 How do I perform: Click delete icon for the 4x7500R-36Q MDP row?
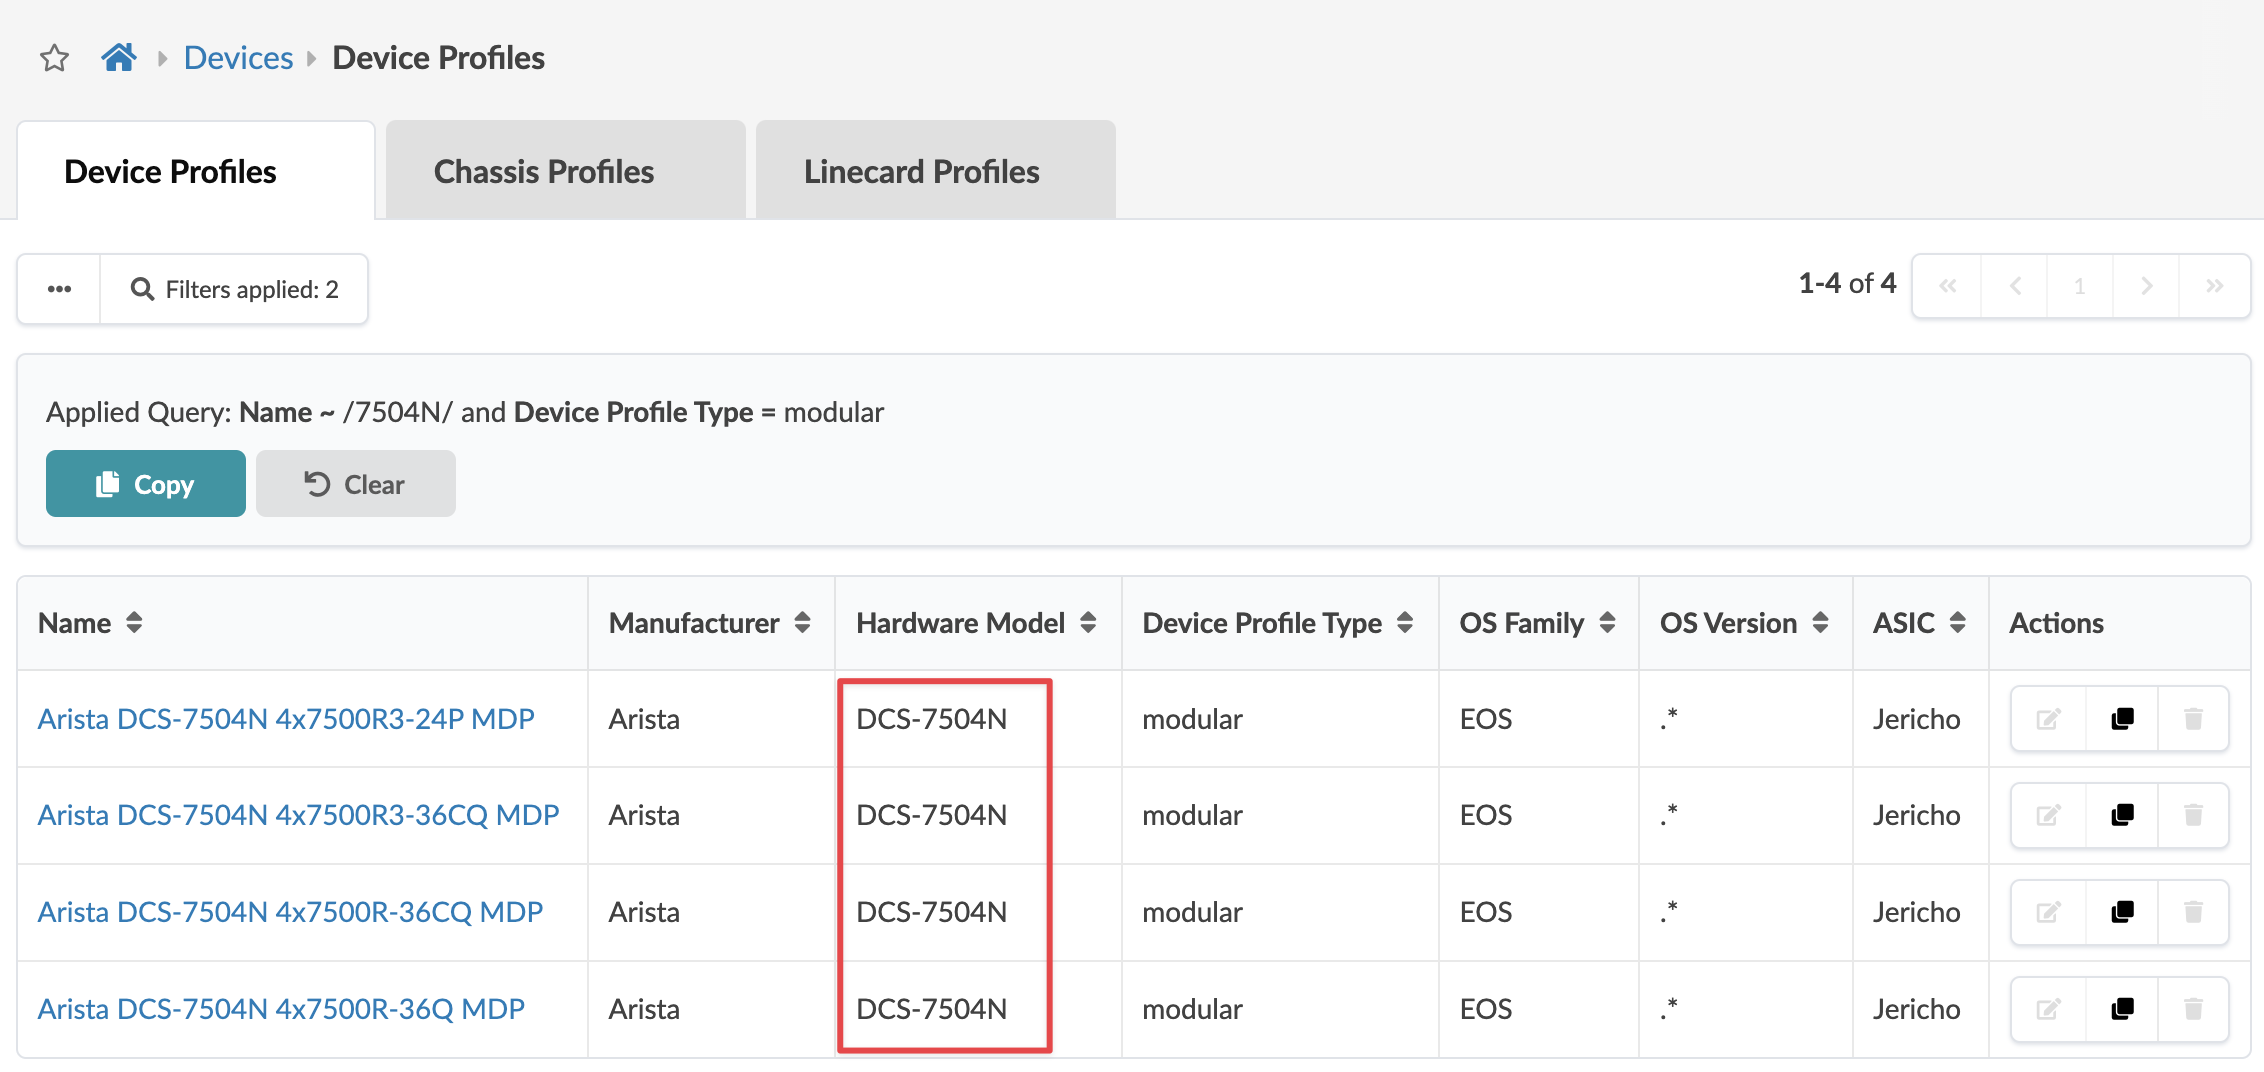(x=2193, y=1009)
